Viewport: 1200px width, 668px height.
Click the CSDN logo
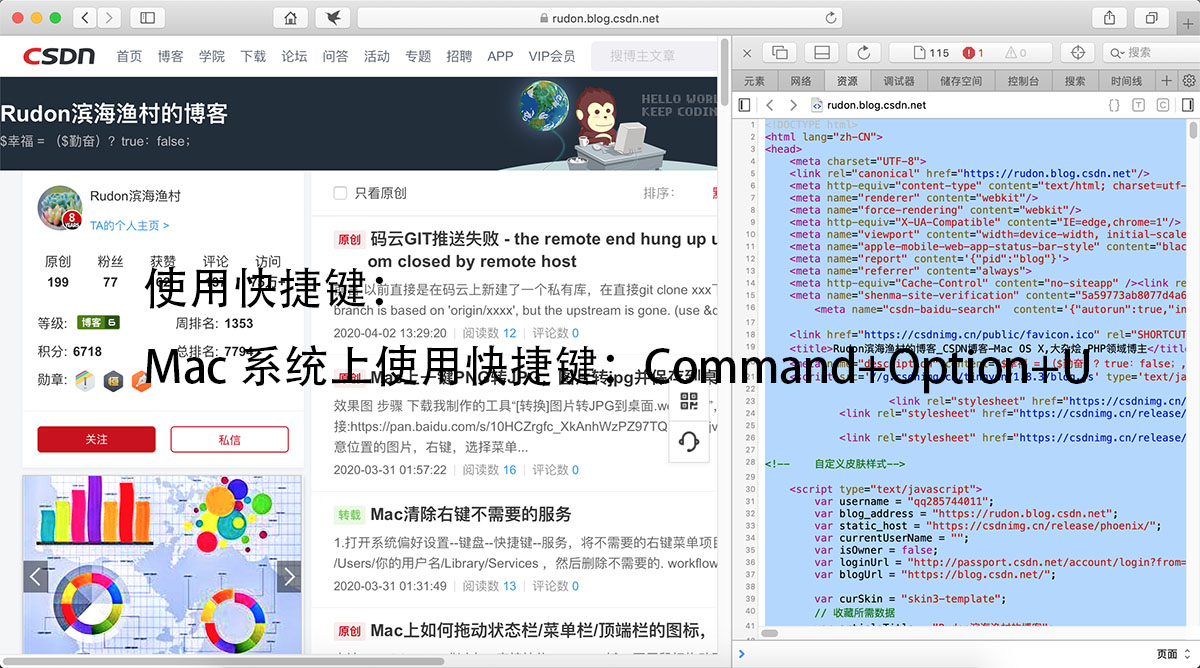pyautogui.click(x=59, y=56)
